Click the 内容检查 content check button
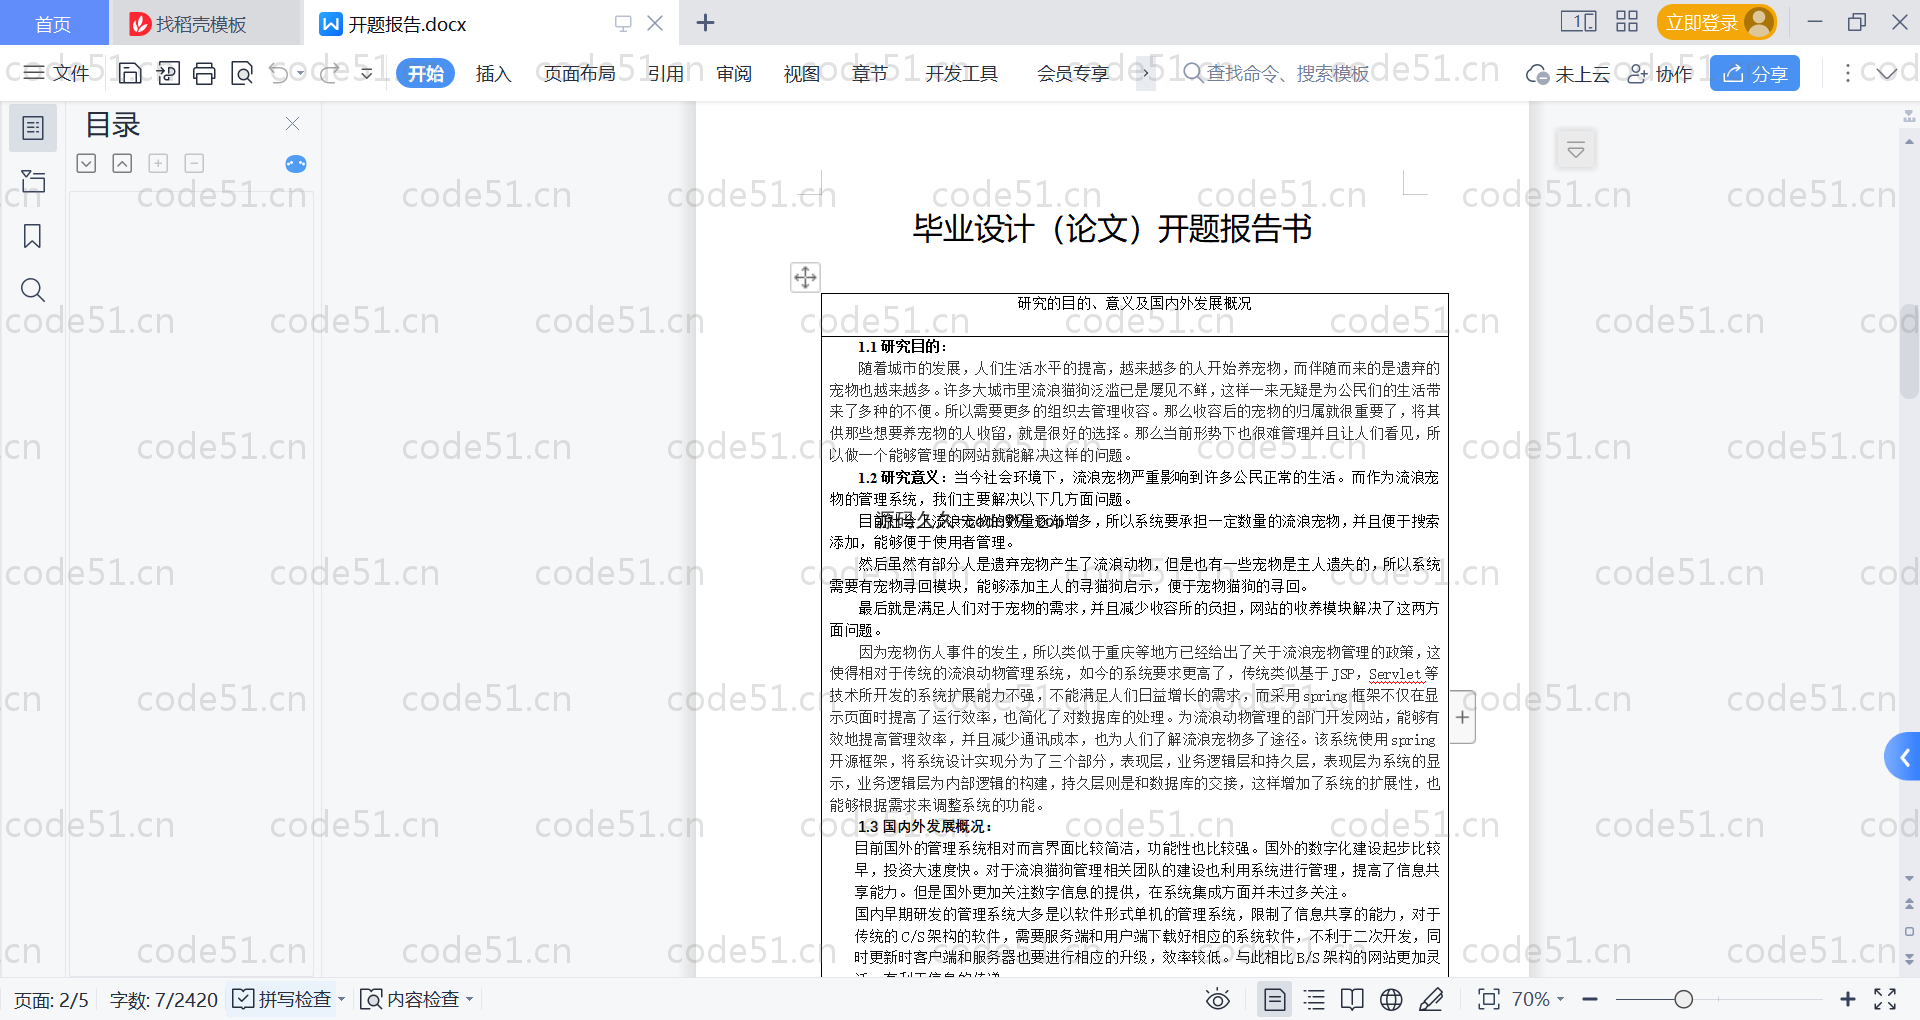 click(x=410, y=999)
